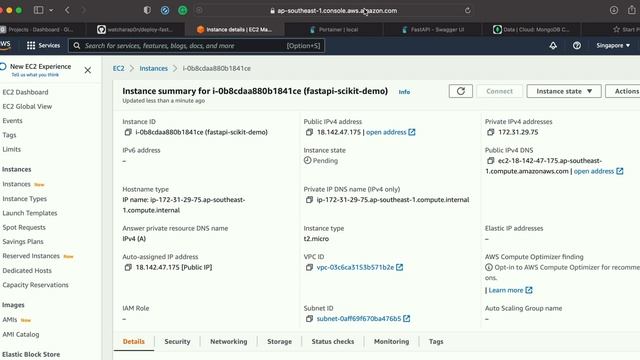The width and height of the screenshot is (640, 360).
Task: Go back in browser history
Action: pyautogui.click(x=67, y=10)
